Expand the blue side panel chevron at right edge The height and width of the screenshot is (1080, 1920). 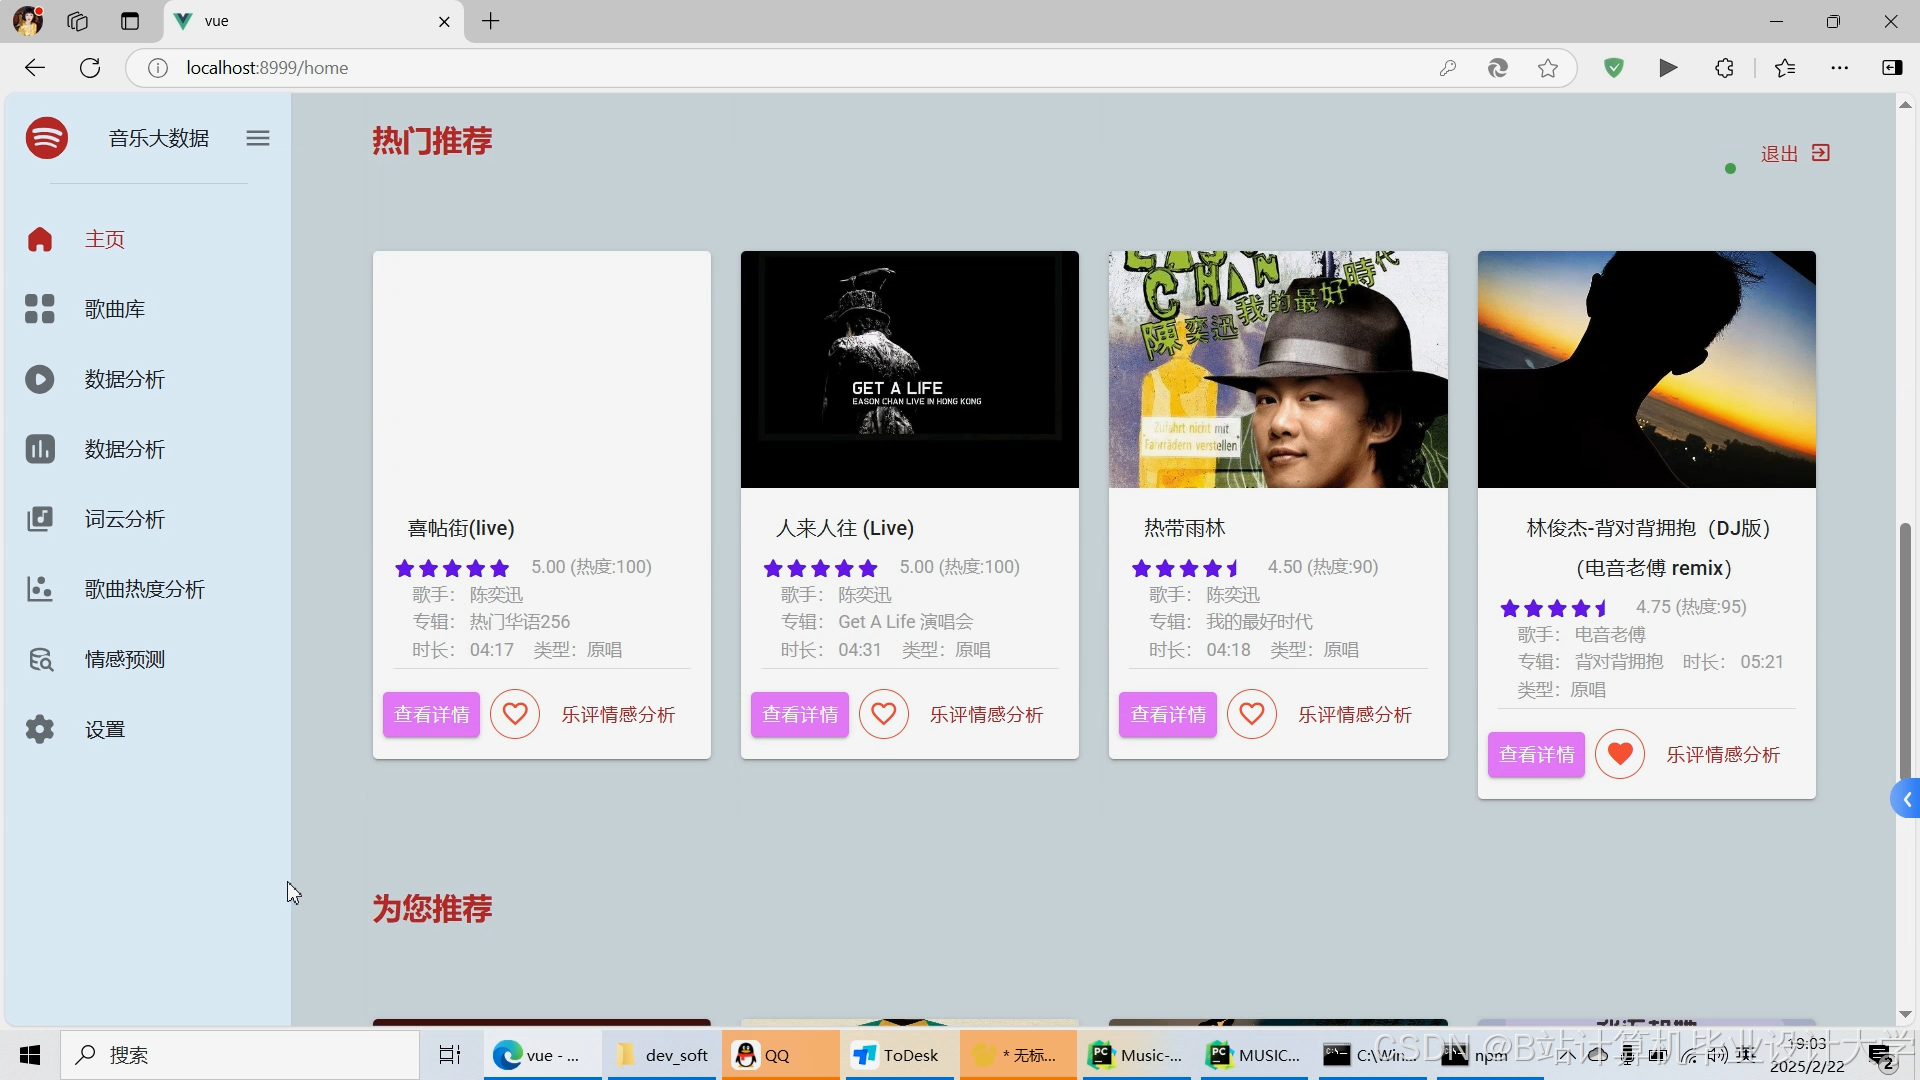(x=1907, y=799)
